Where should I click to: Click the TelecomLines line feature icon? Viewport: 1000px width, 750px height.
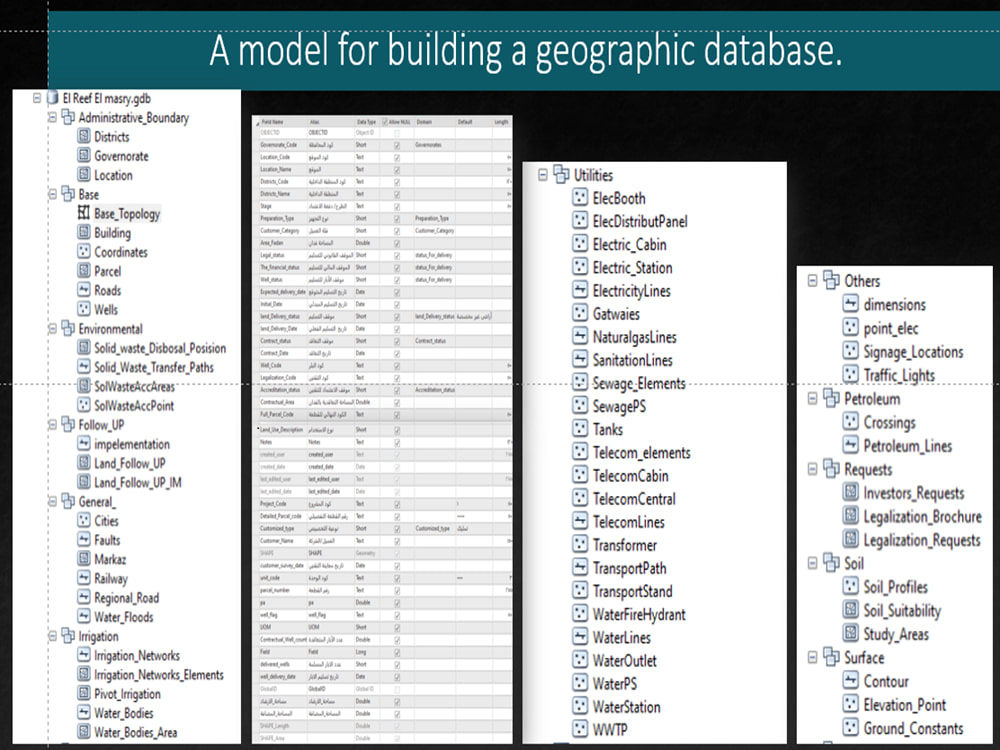[580, 521]
